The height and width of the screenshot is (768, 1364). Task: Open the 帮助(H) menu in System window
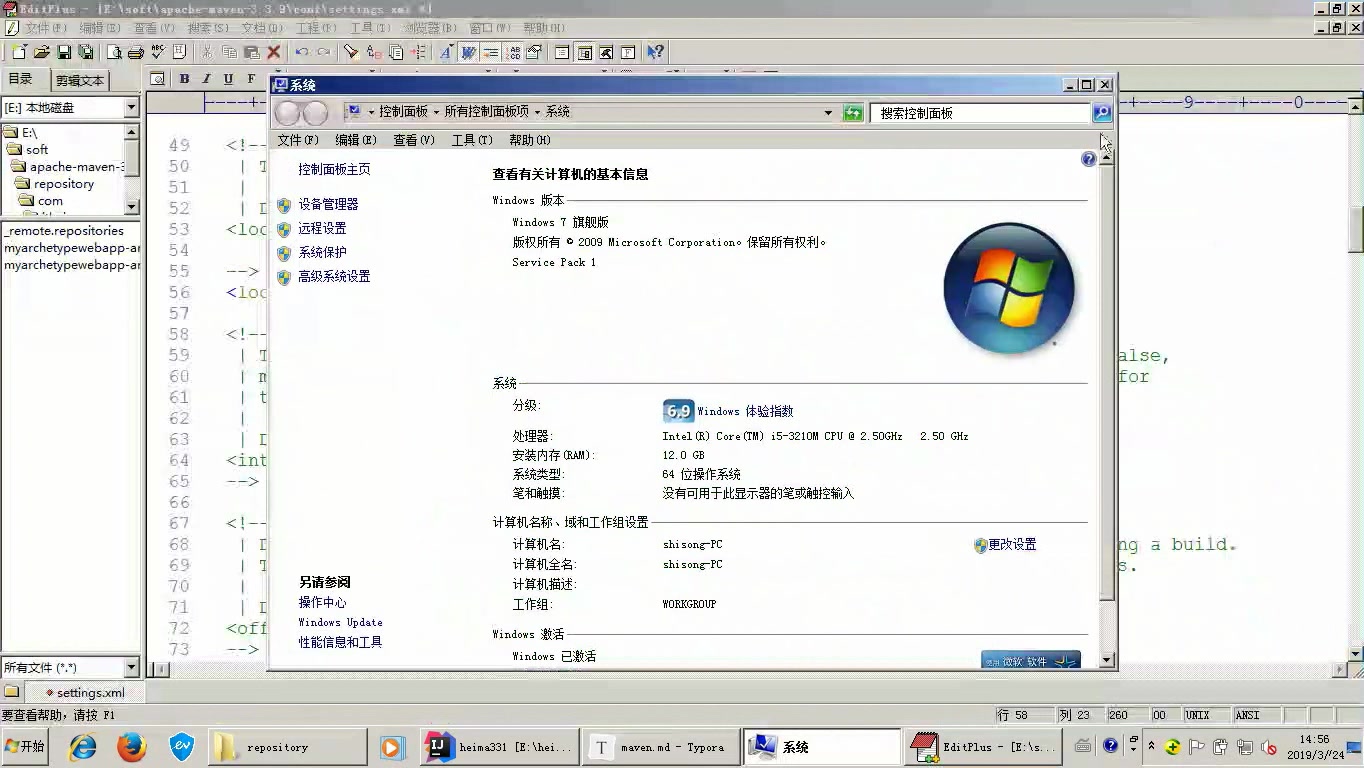530,140
